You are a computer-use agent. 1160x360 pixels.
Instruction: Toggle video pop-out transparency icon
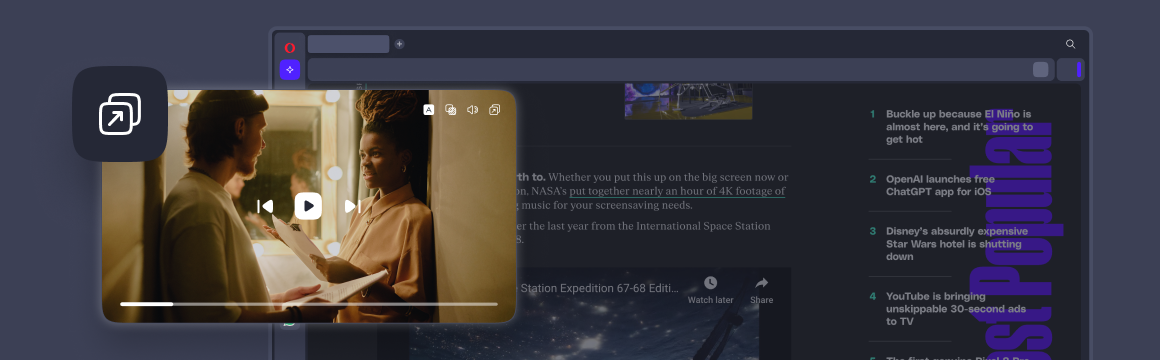tap(450, 109)
